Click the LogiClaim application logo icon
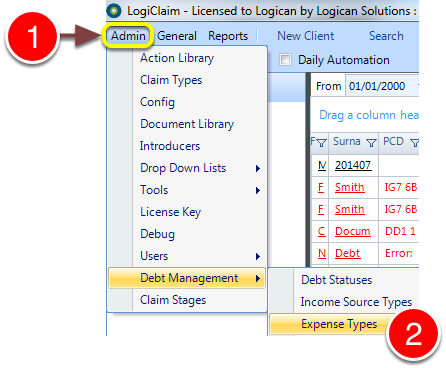The width and height of the screenshot is (446, 368). pyautogui.click(x=114, y=11)
